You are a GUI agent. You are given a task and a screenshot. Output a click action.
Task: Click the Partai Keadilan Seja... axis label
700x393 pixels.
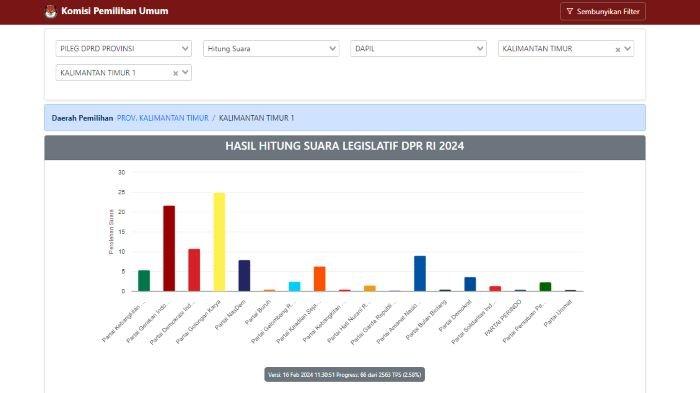click(x=297, y=323)
